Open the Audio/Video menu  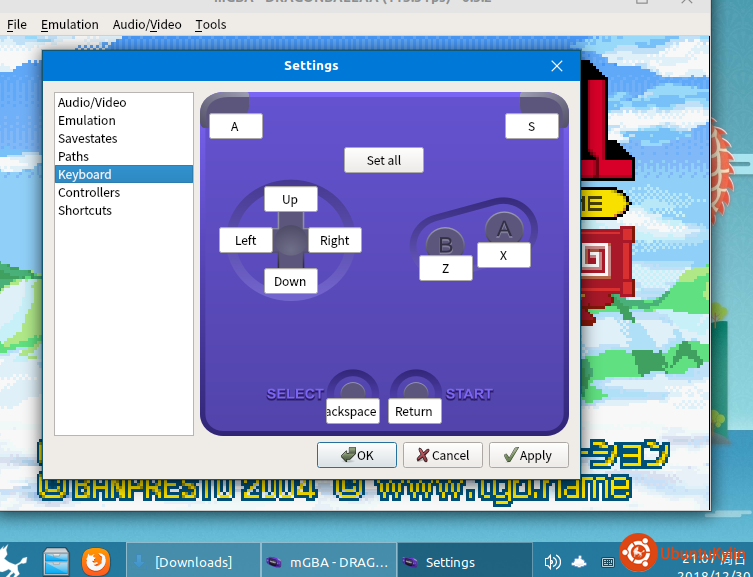147,24
